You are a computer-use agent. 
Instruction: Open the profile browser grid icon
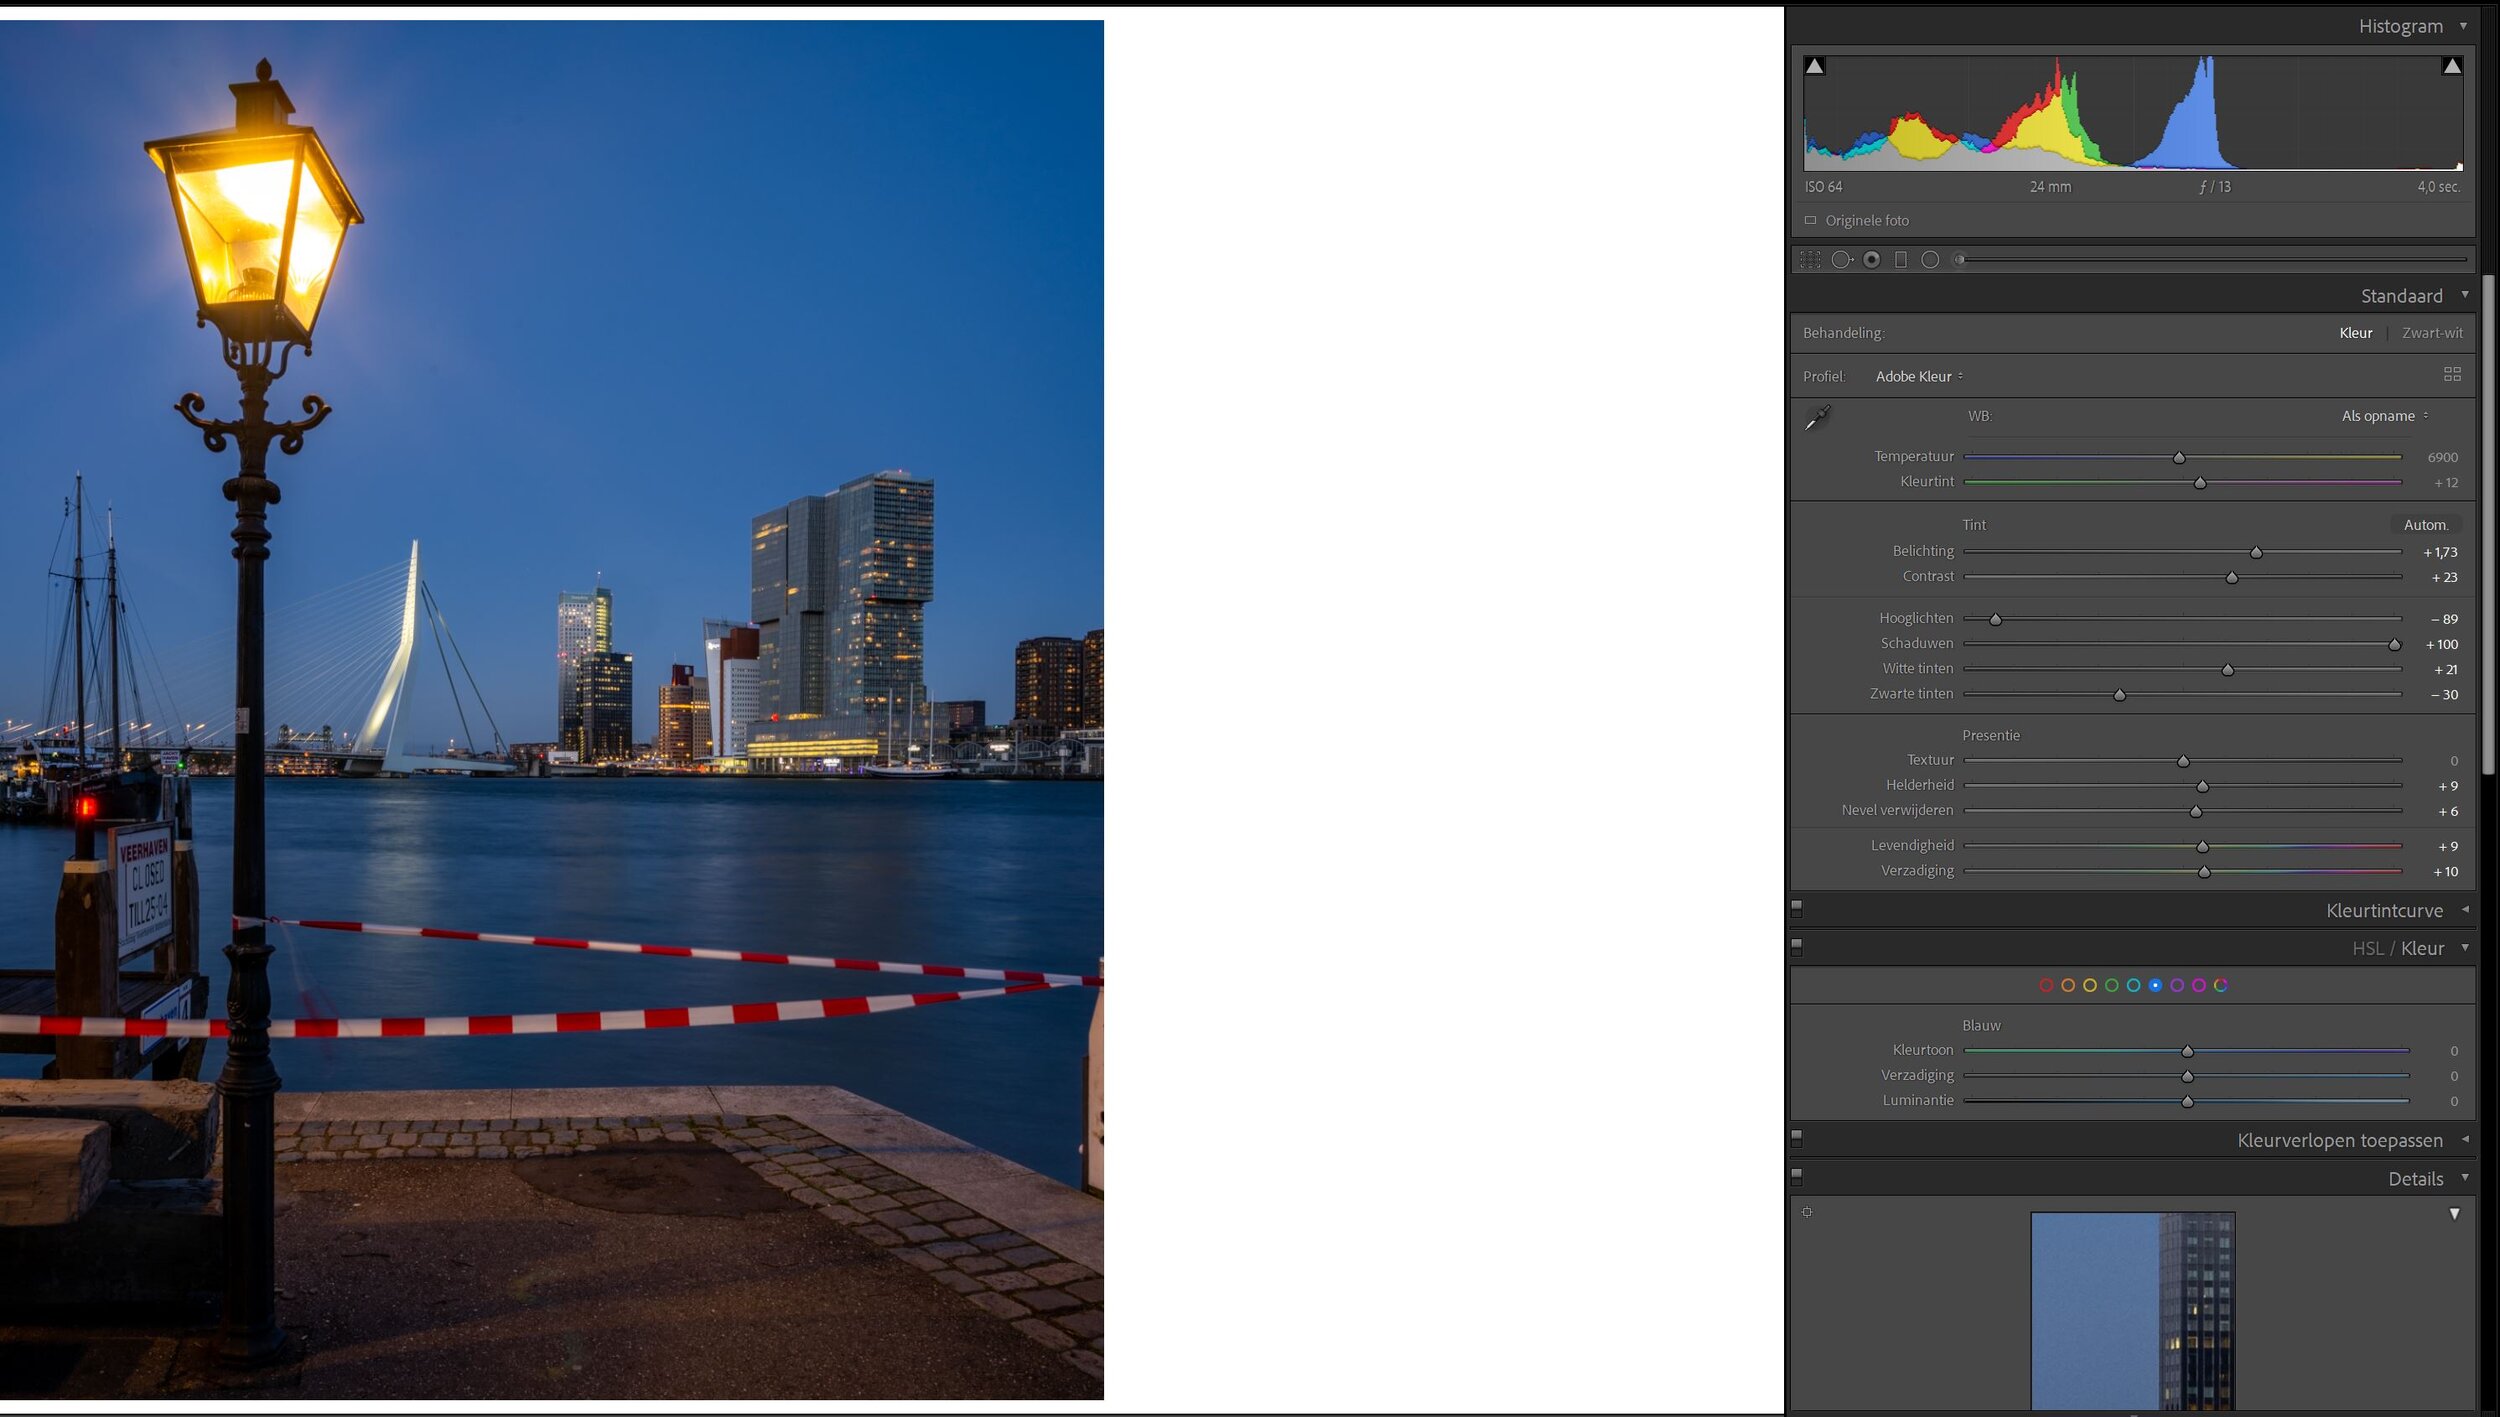2452,375
